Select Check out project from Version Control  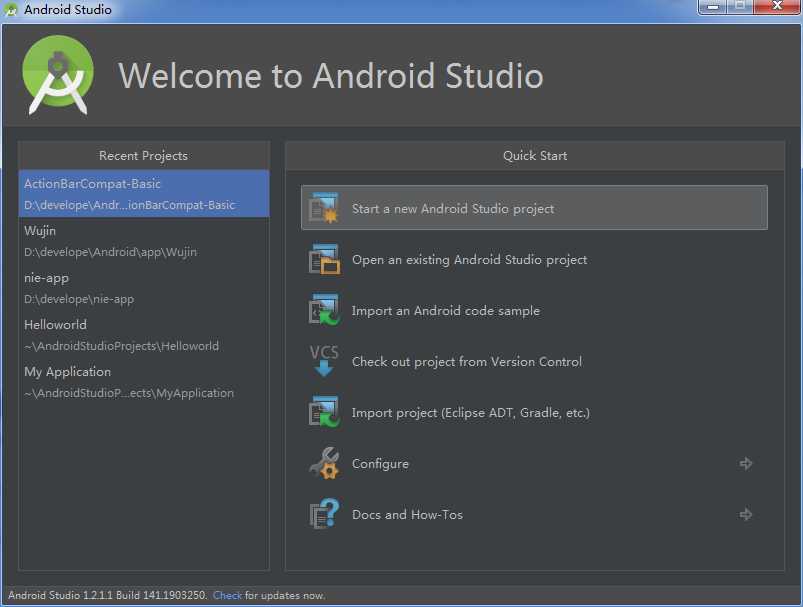point(534,361)
